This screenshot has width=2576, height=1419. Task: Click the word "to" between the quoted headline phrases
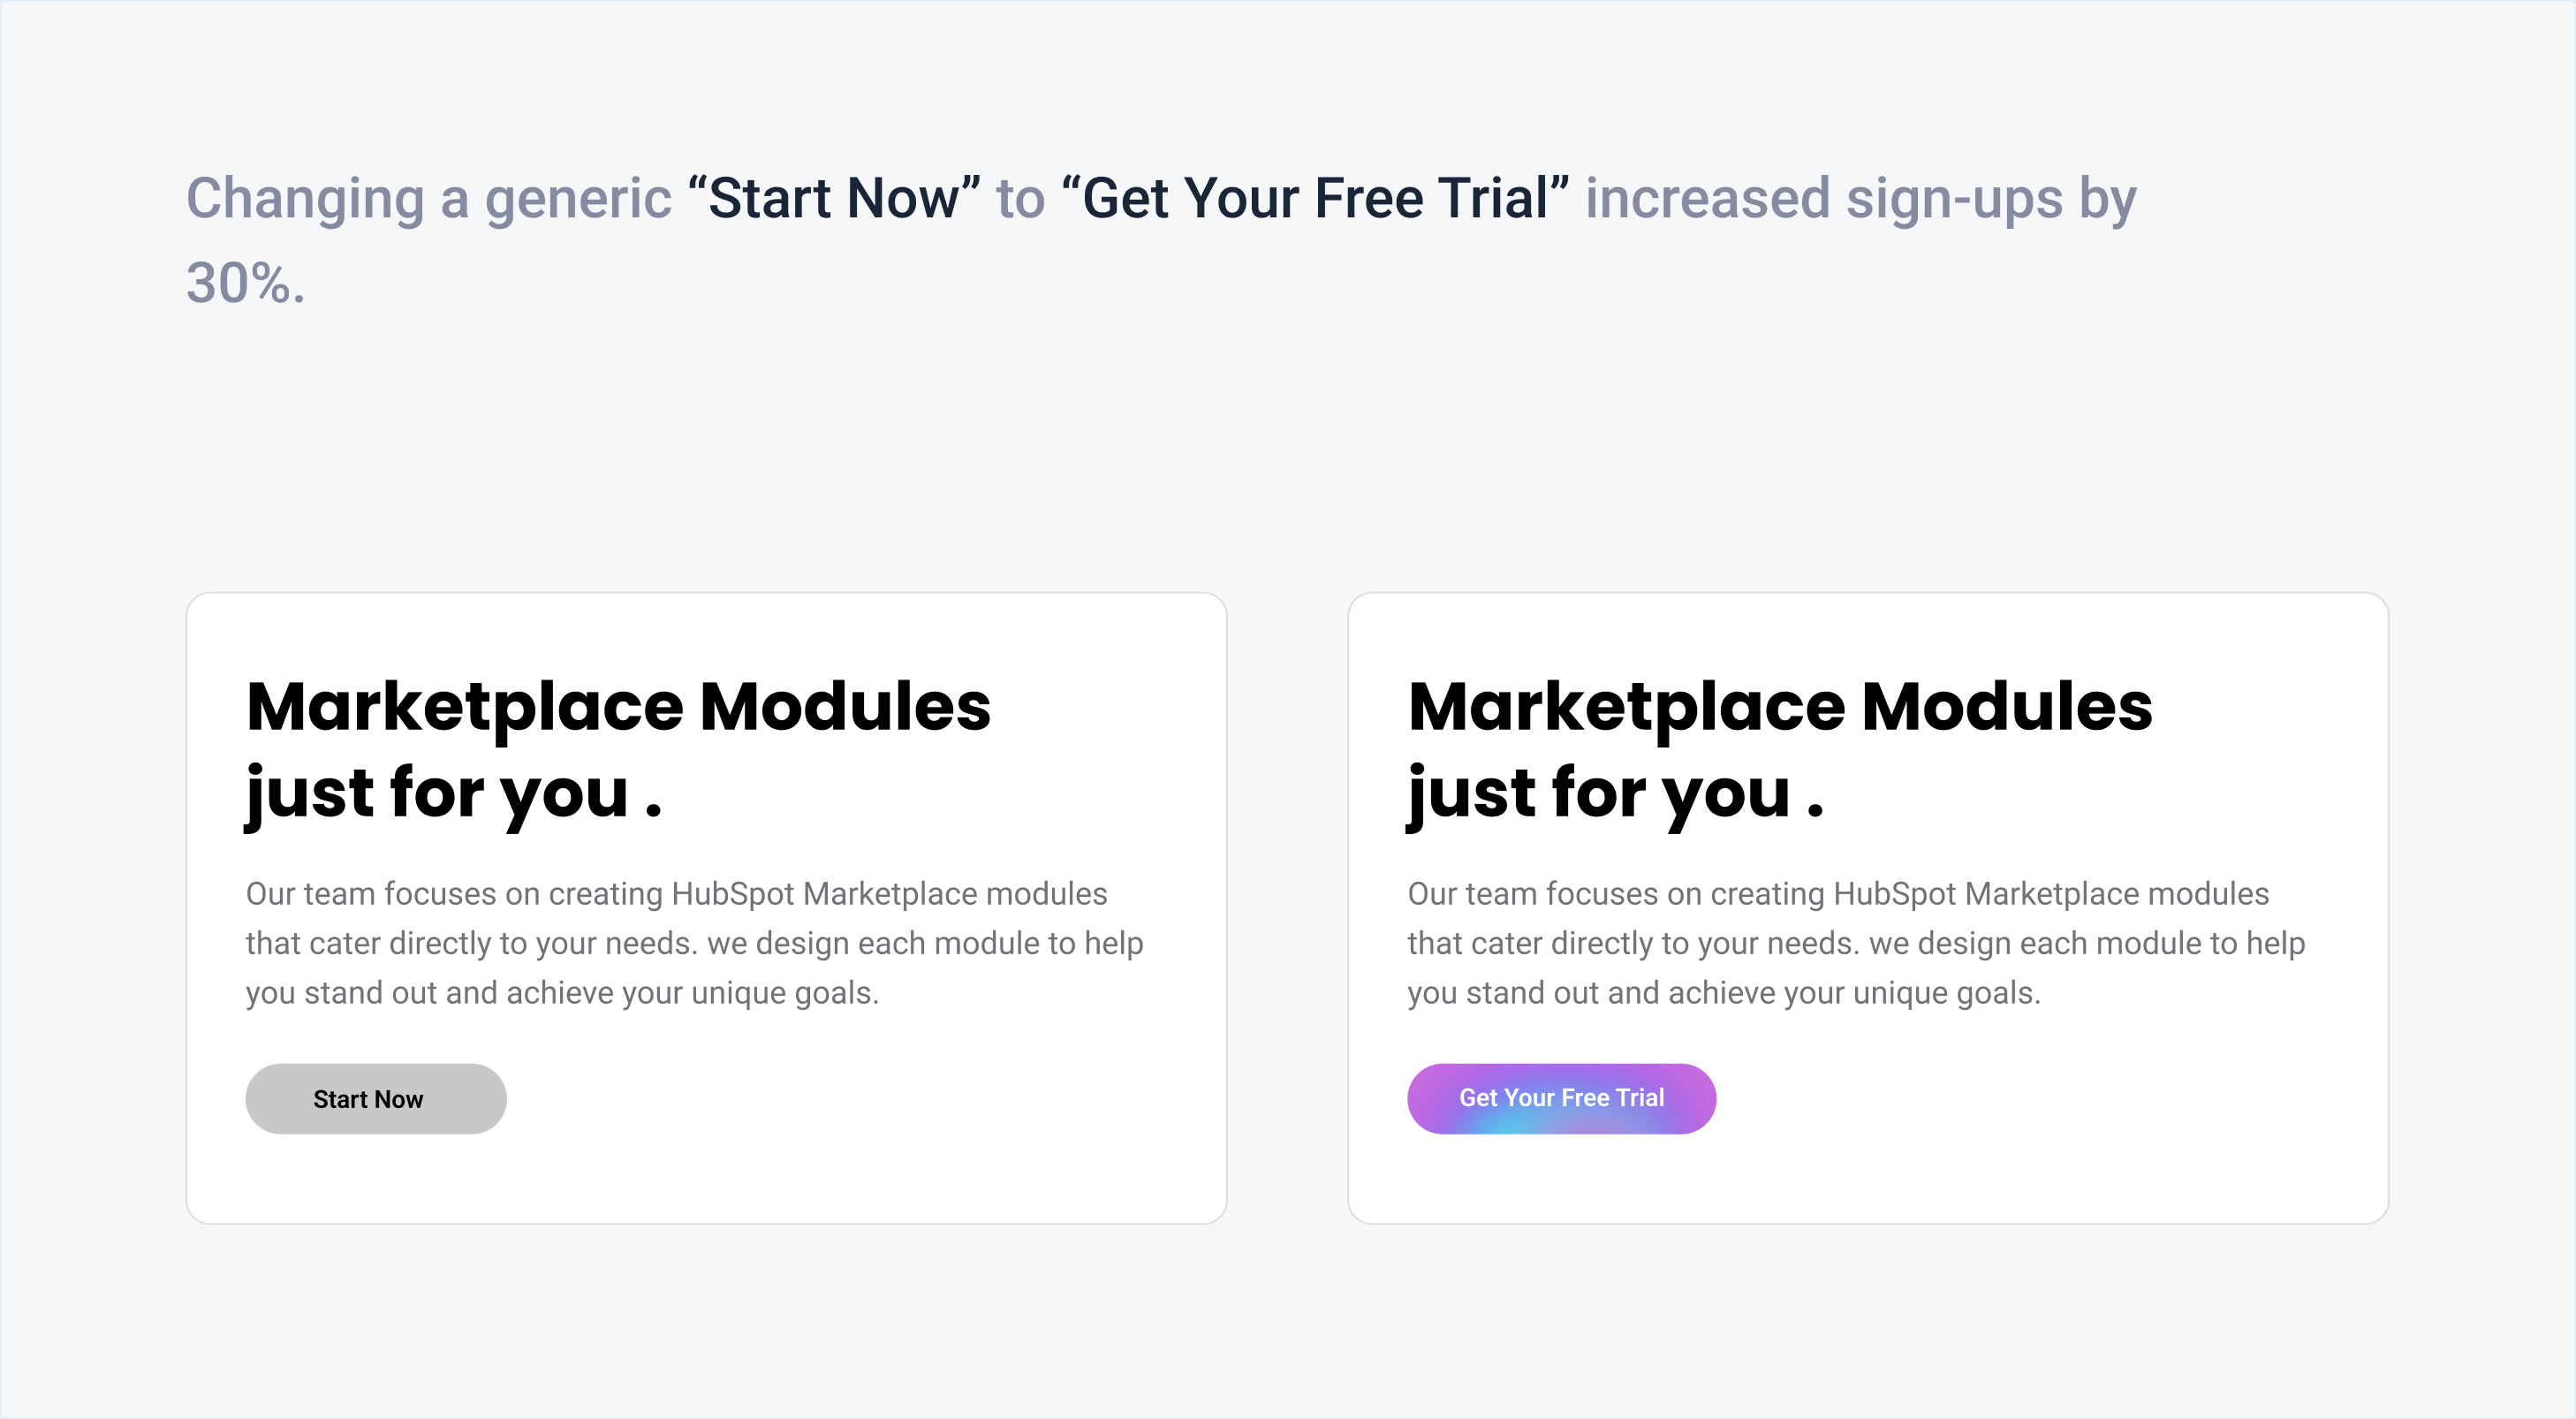coord(1020,198)
